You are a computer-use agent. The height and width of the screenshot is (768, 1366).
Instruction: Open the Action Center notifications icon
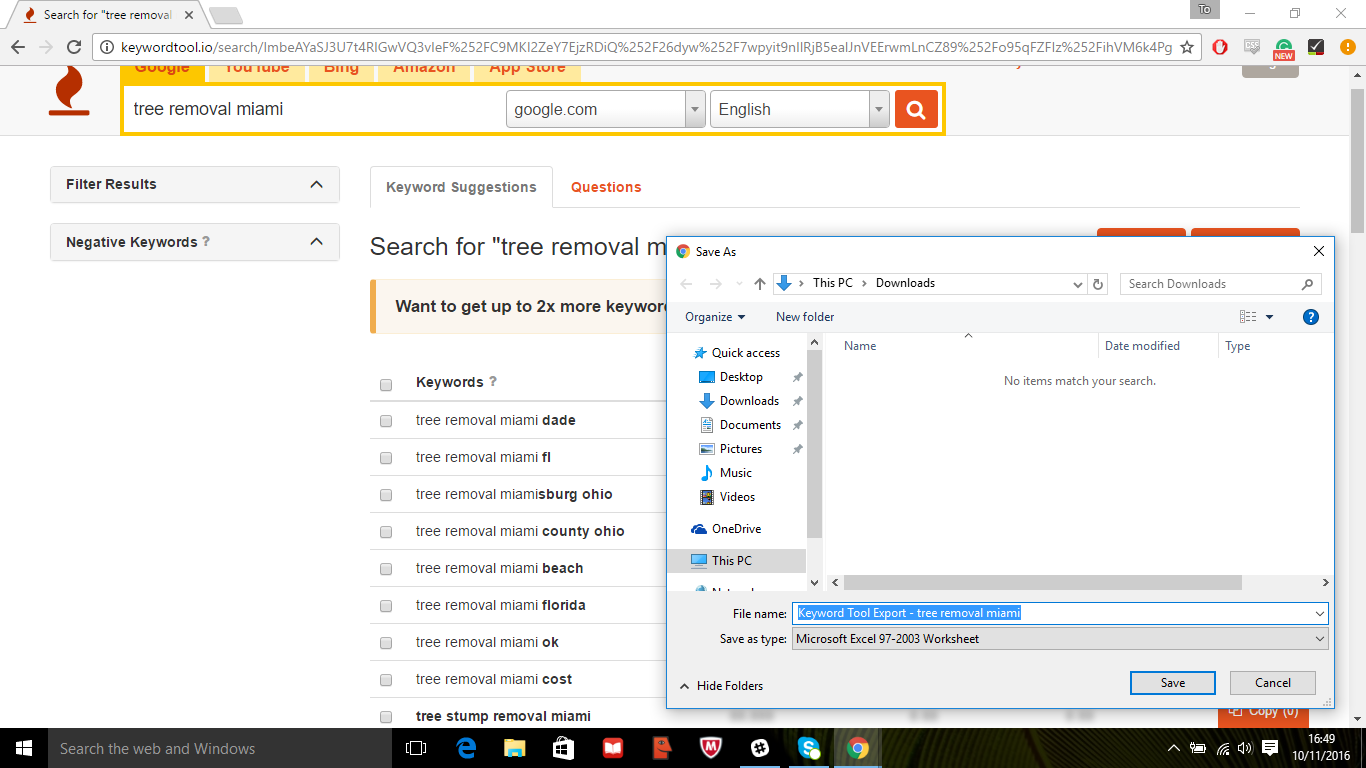1270,748
